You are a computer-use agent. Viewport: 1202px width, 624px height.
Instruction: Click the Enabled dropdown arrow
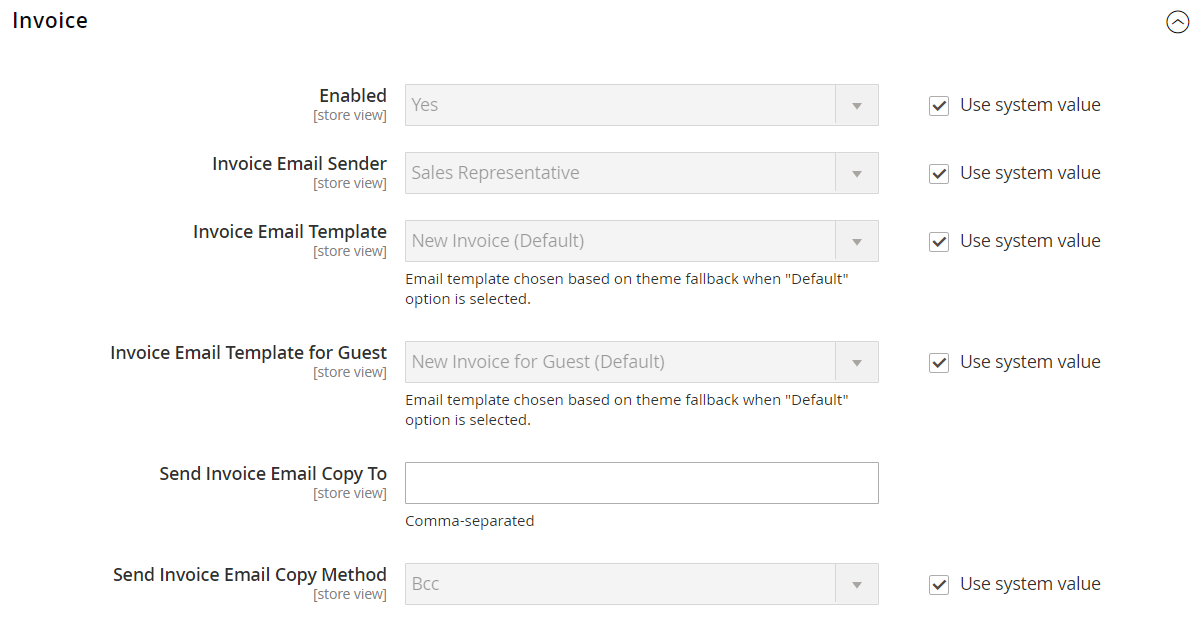(x=857, y=105)
